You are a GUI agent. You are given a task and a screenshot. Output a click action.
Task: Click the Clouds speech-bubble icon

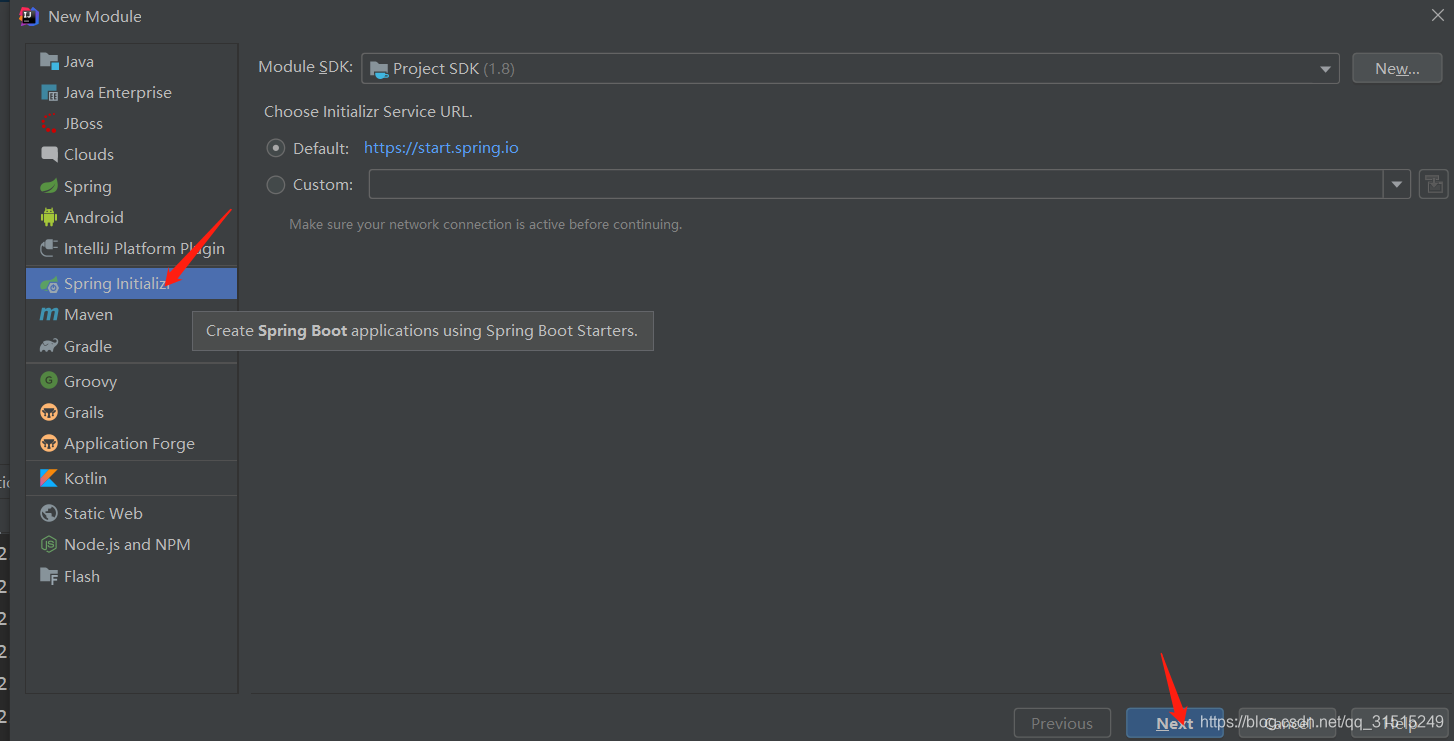point(49,154)
